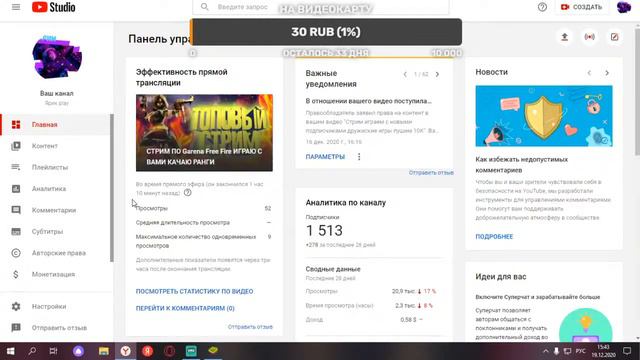Click the feedback icon beside Отправить отзыв
The image size is (640, 360).
[x=16, y=328]
